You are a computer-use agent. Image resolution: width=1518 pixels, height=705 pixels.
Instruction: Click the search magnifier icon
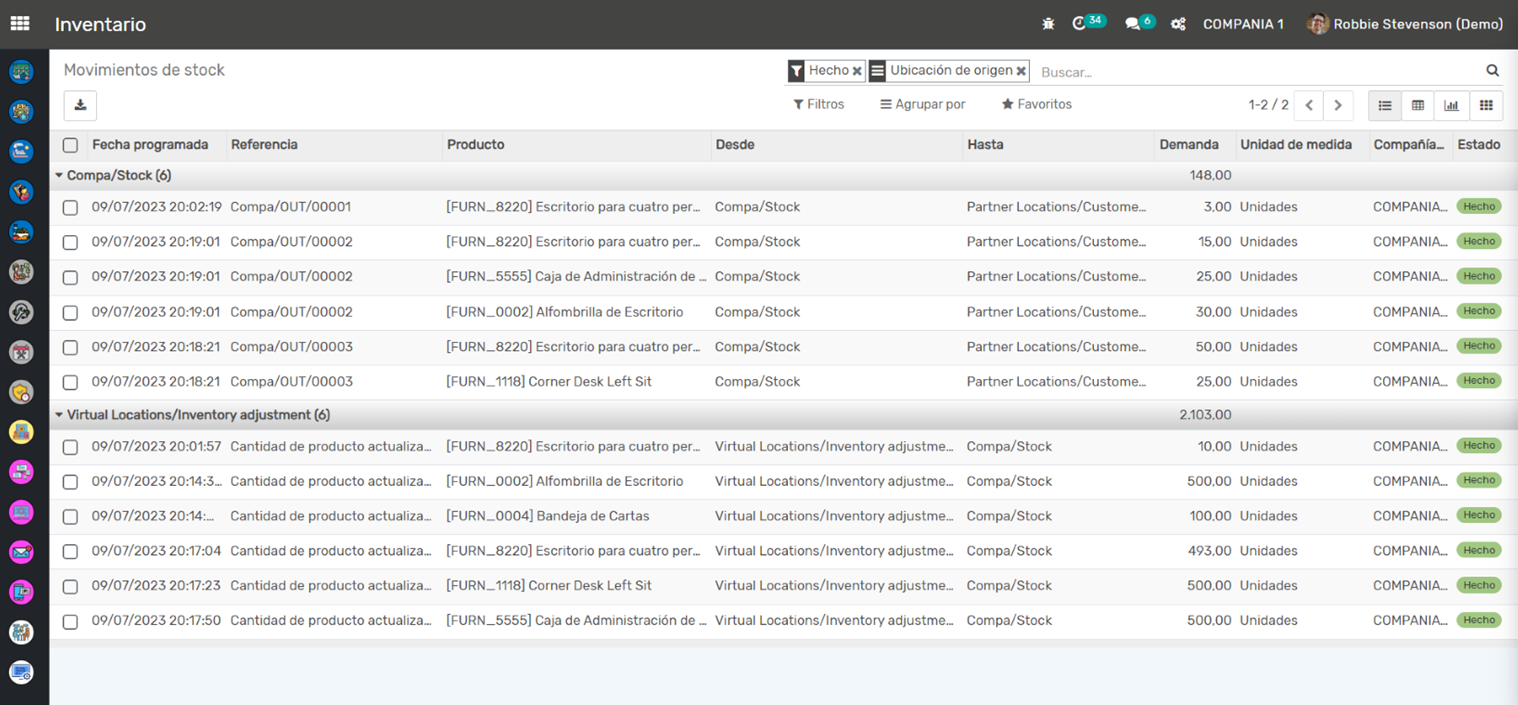click(x=1492, y=71)
